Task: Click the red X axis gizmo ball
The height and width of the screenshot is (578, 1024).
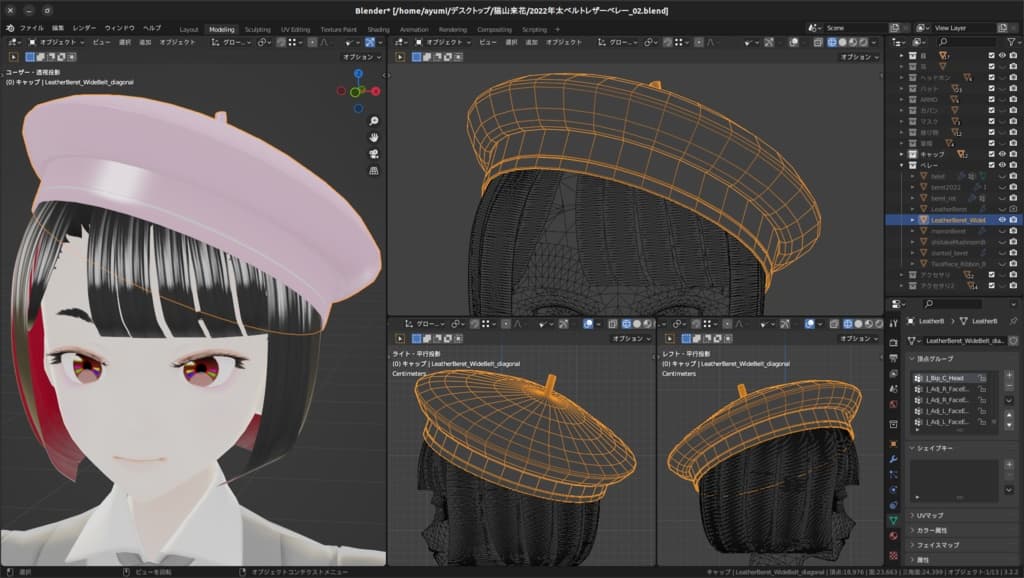Action: click(376, 91)
